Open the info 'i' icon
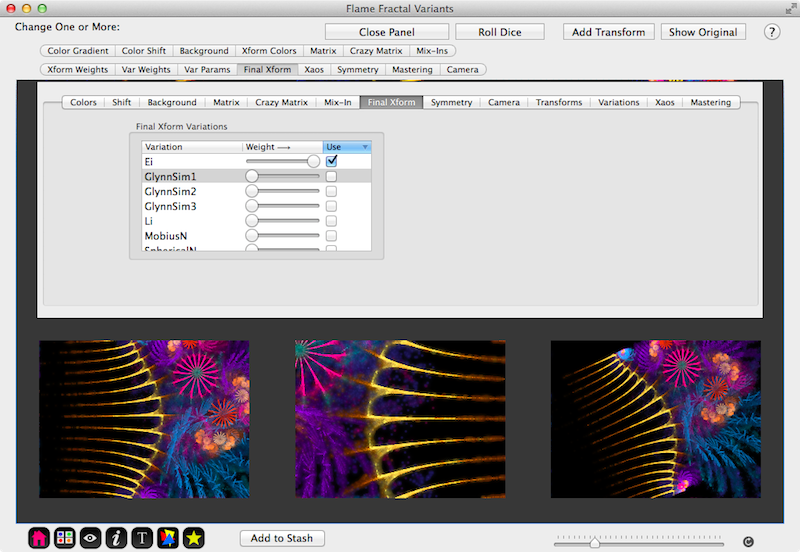The width and height of the screenshot is (800, 552). click(x=116, y=538)
